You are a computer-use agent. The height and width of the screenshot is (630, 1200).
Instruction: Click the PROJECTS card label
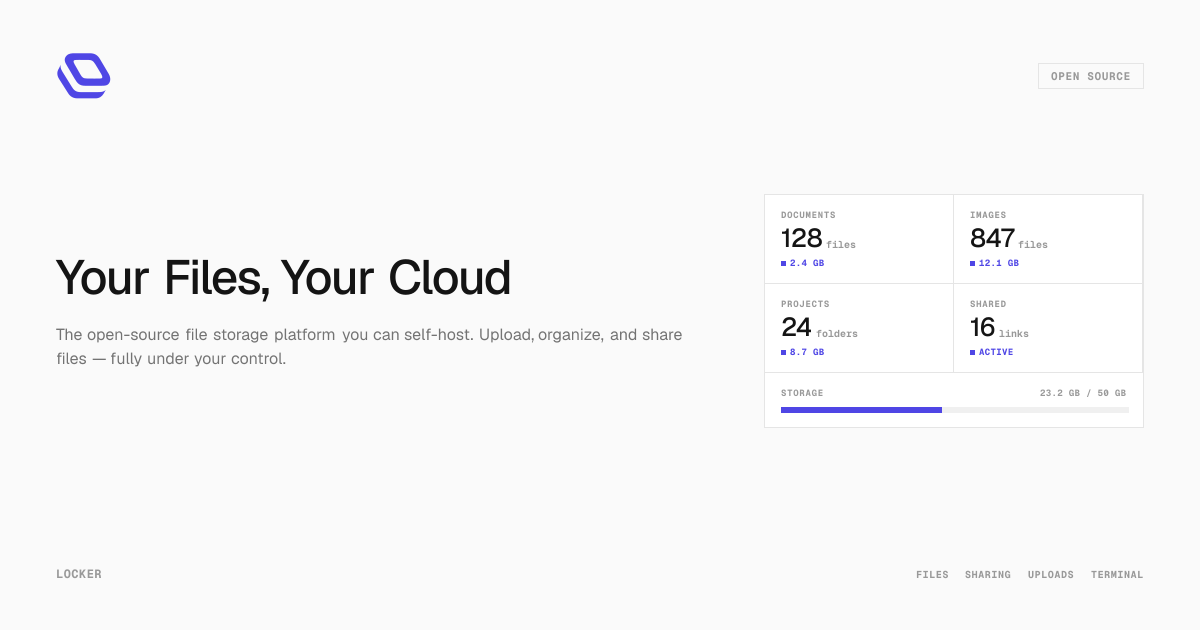805,304
